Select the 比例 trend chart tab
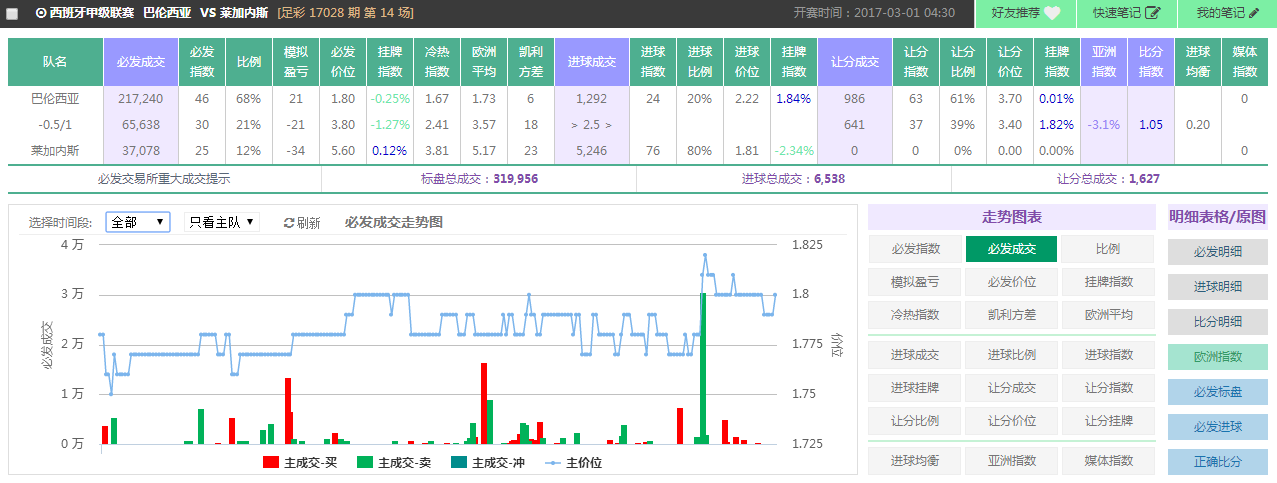The width and height of the screenshot is (1277, 483). (x=1107, y=249)
